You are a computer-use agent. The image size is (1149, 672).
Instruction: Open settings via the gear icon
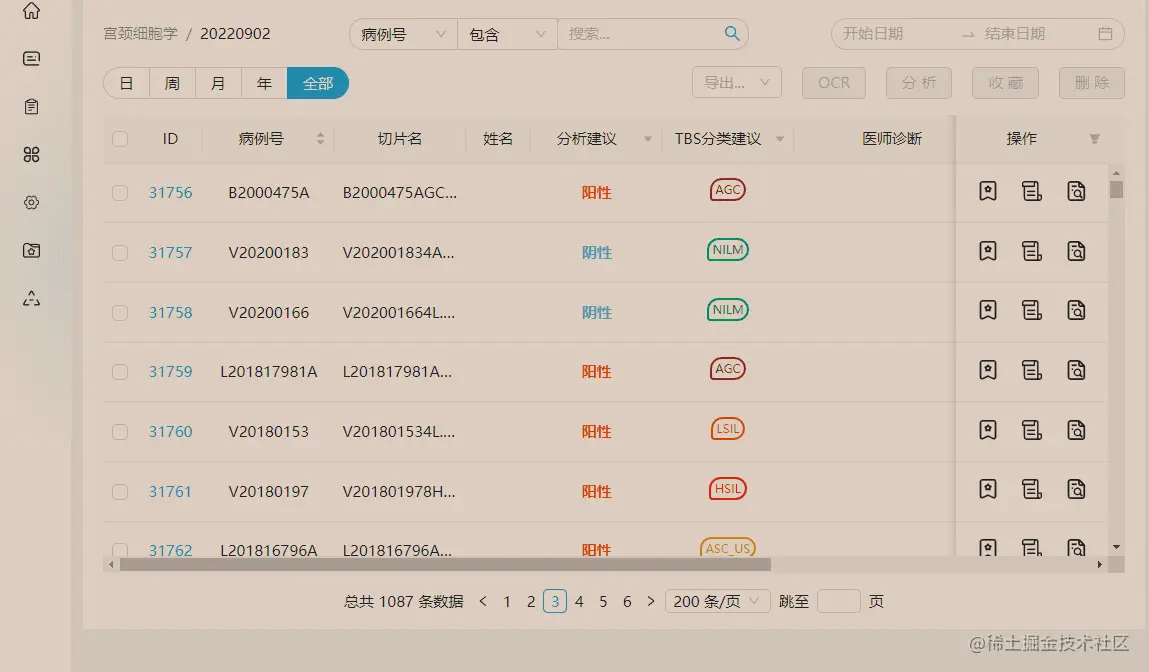tap(30, 202)
